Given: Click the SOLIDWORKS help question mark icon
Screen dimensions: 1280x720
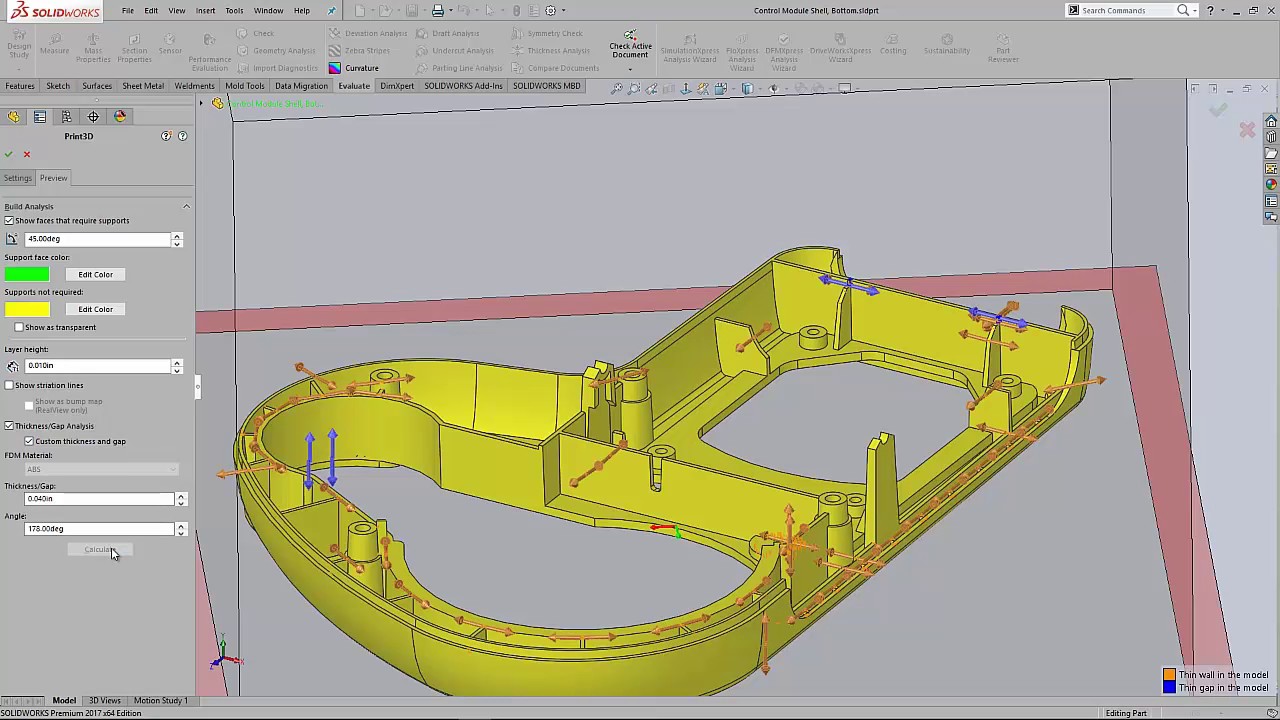Looking at the screenshot, I should tap(1210, 10).
